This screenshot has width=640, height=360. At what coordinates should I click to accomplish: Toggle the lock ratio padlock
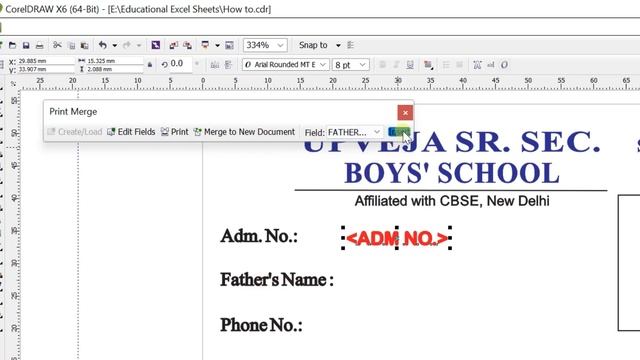point(150,65)
